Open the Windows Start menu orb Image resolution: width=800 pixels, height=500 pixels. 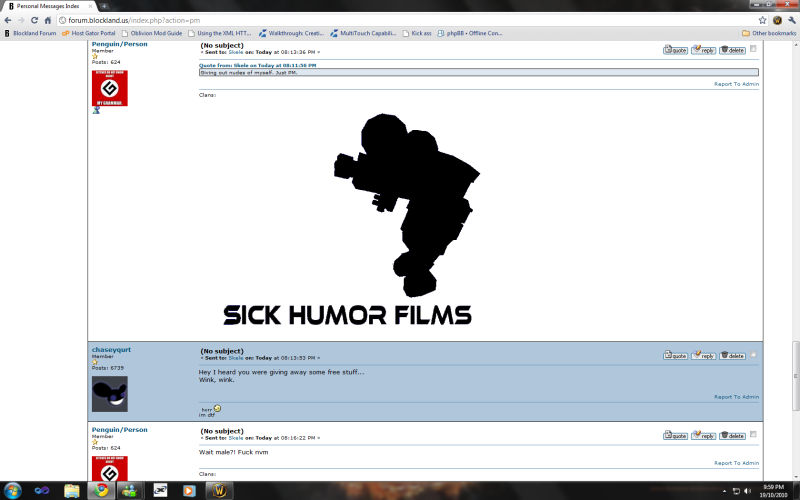(12, 491)
